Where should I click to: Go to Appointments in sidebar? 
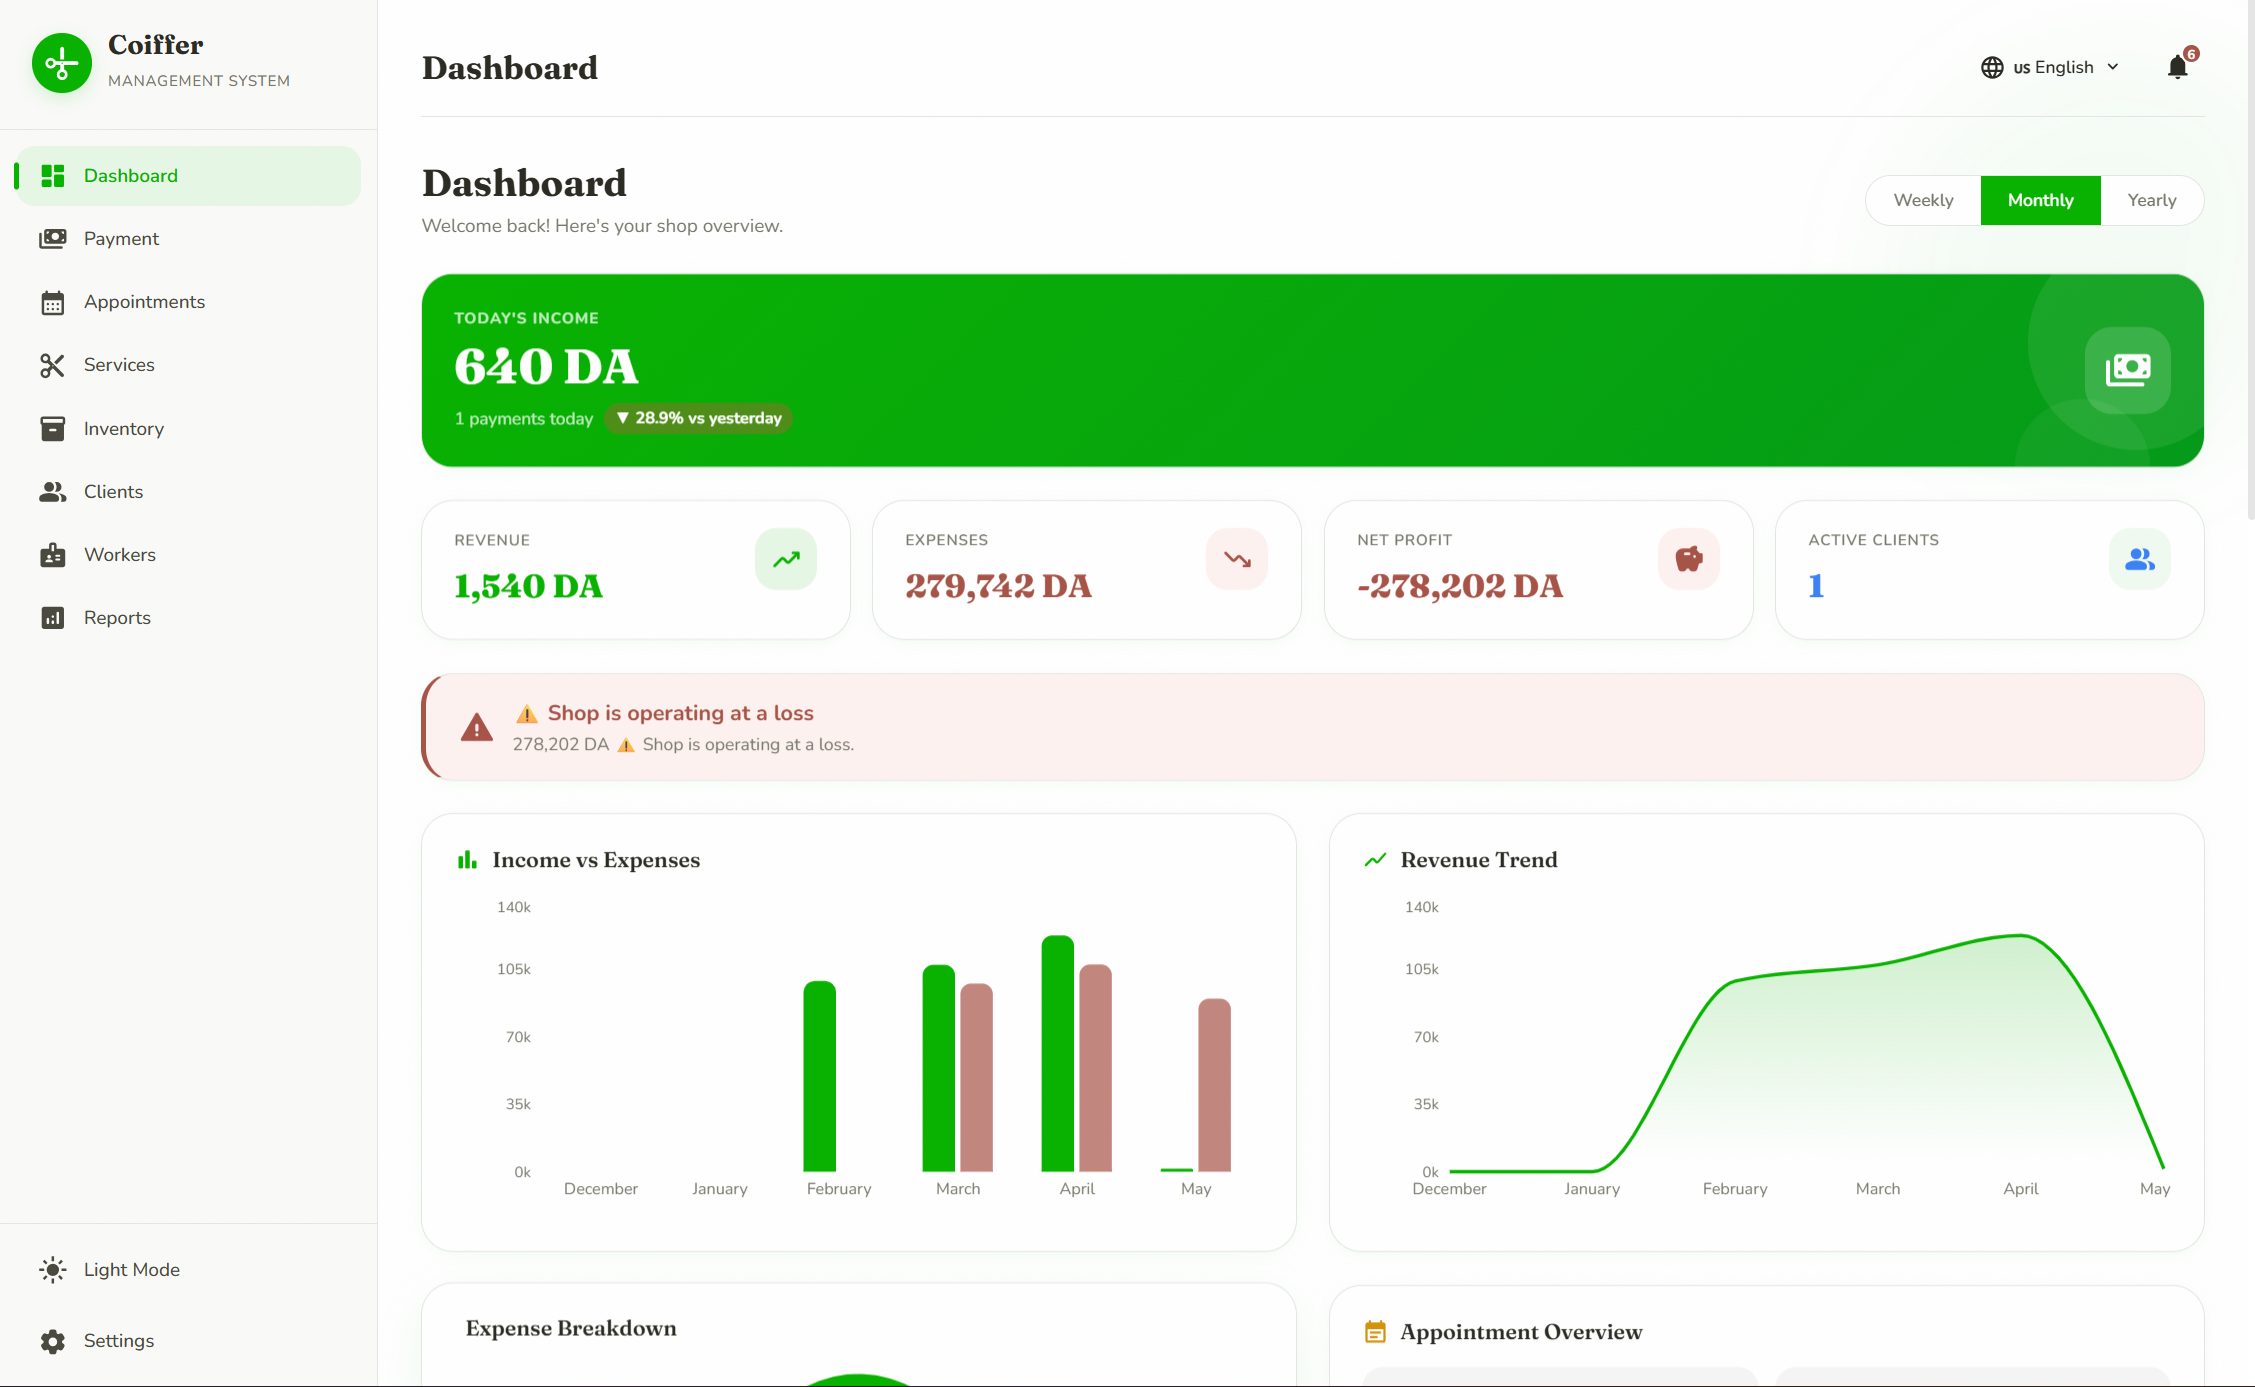point(188,302)
